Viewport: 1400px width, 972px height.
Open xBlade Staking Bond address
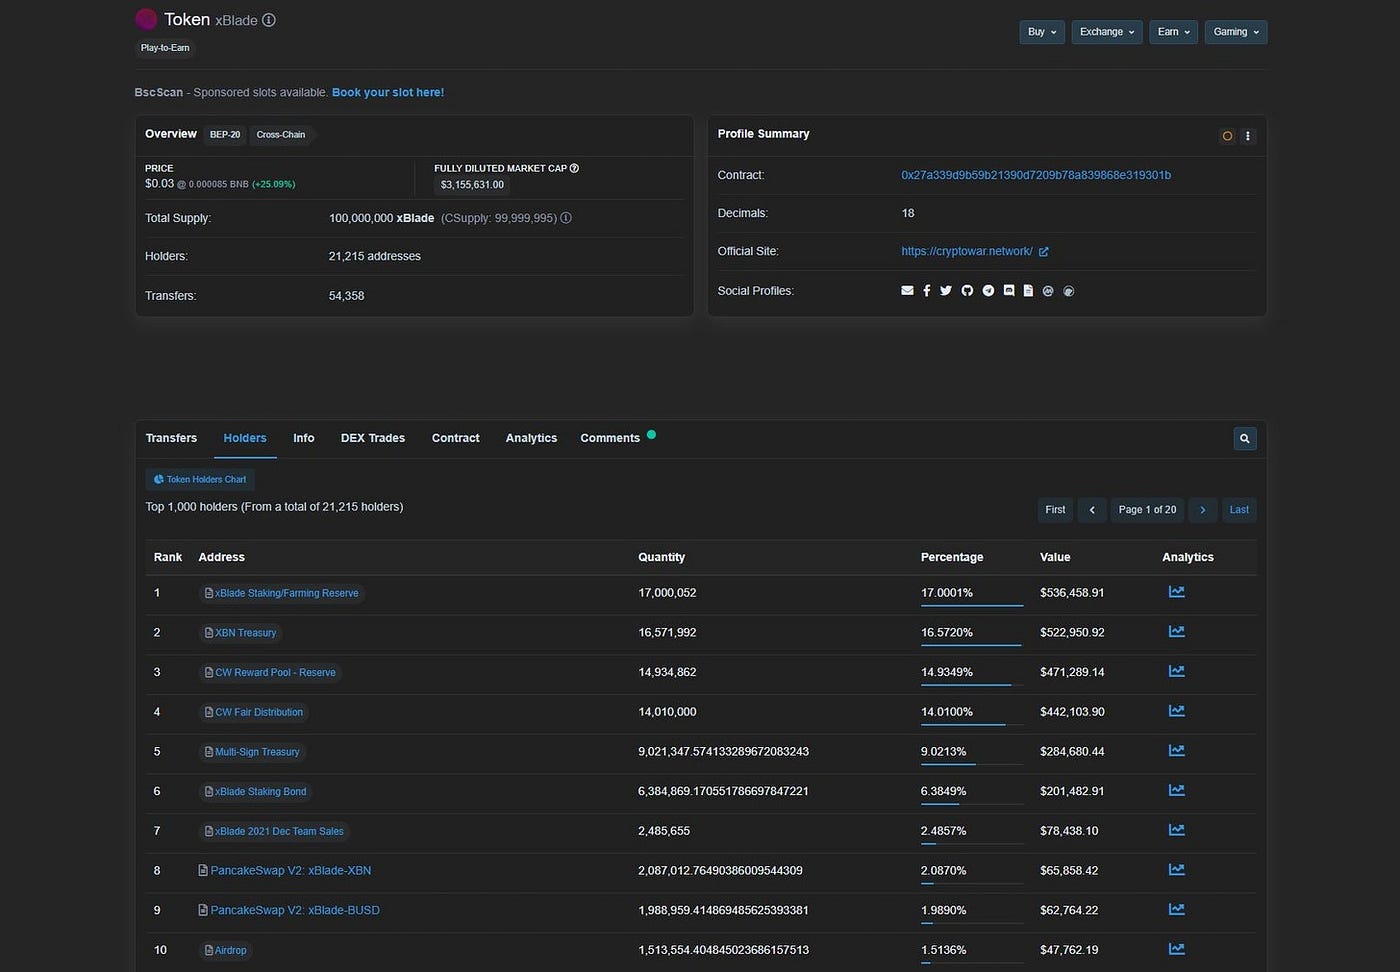(x=261, y=791)
